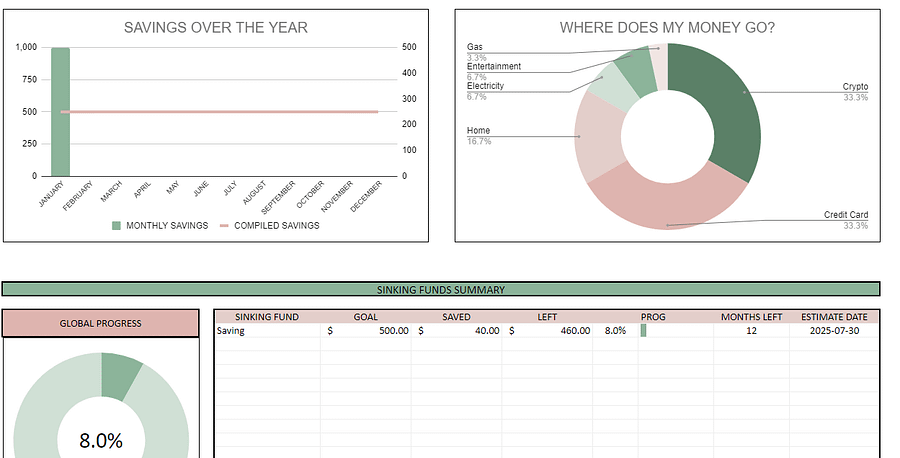Viewport: 900px width, 458px height.
Task: Select the 500.00 goal cell
Action: pos(366,331)
